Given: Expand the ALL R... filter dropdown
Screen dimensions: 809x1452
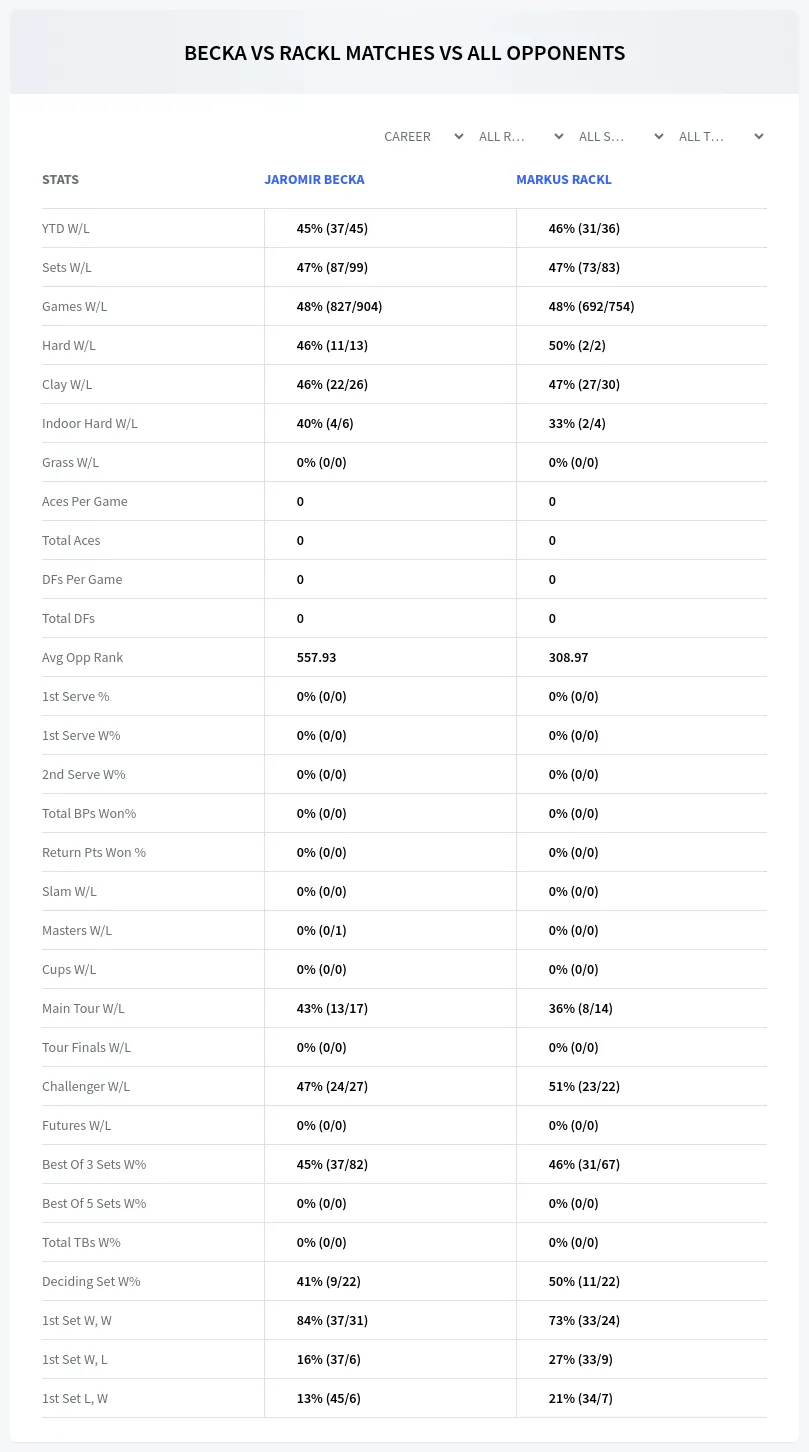Looking at the screenshot, I should coord(520,136).
